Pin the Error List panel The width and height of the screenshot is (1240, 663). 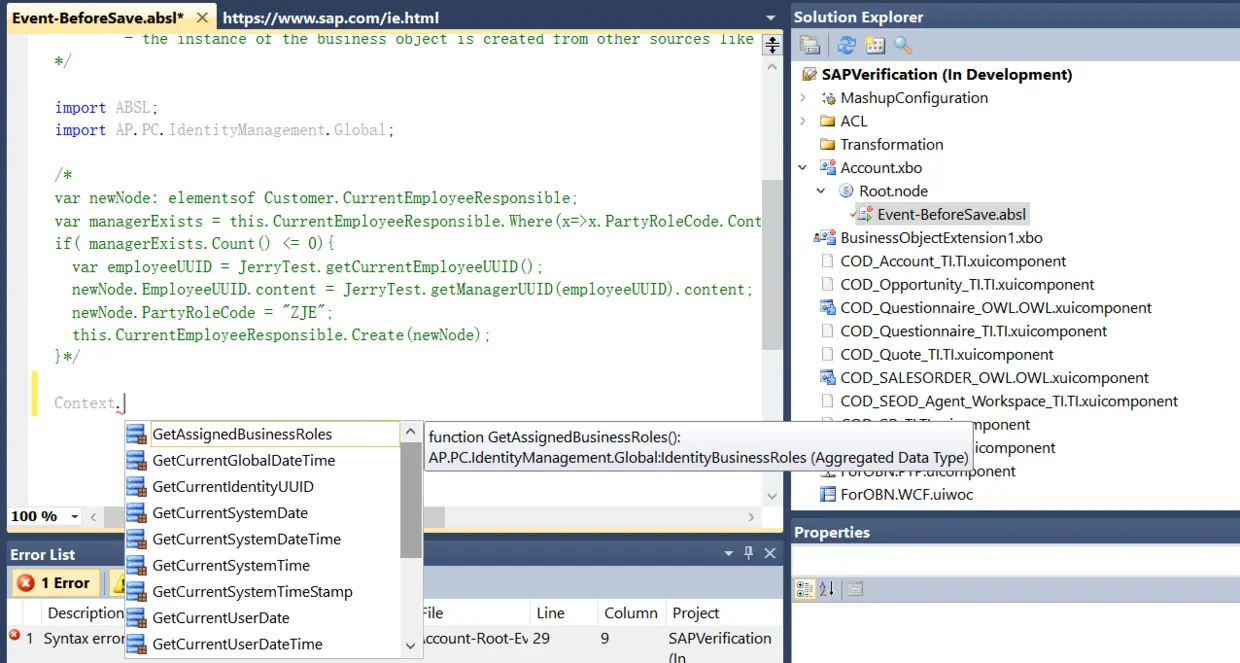point(749,553)
